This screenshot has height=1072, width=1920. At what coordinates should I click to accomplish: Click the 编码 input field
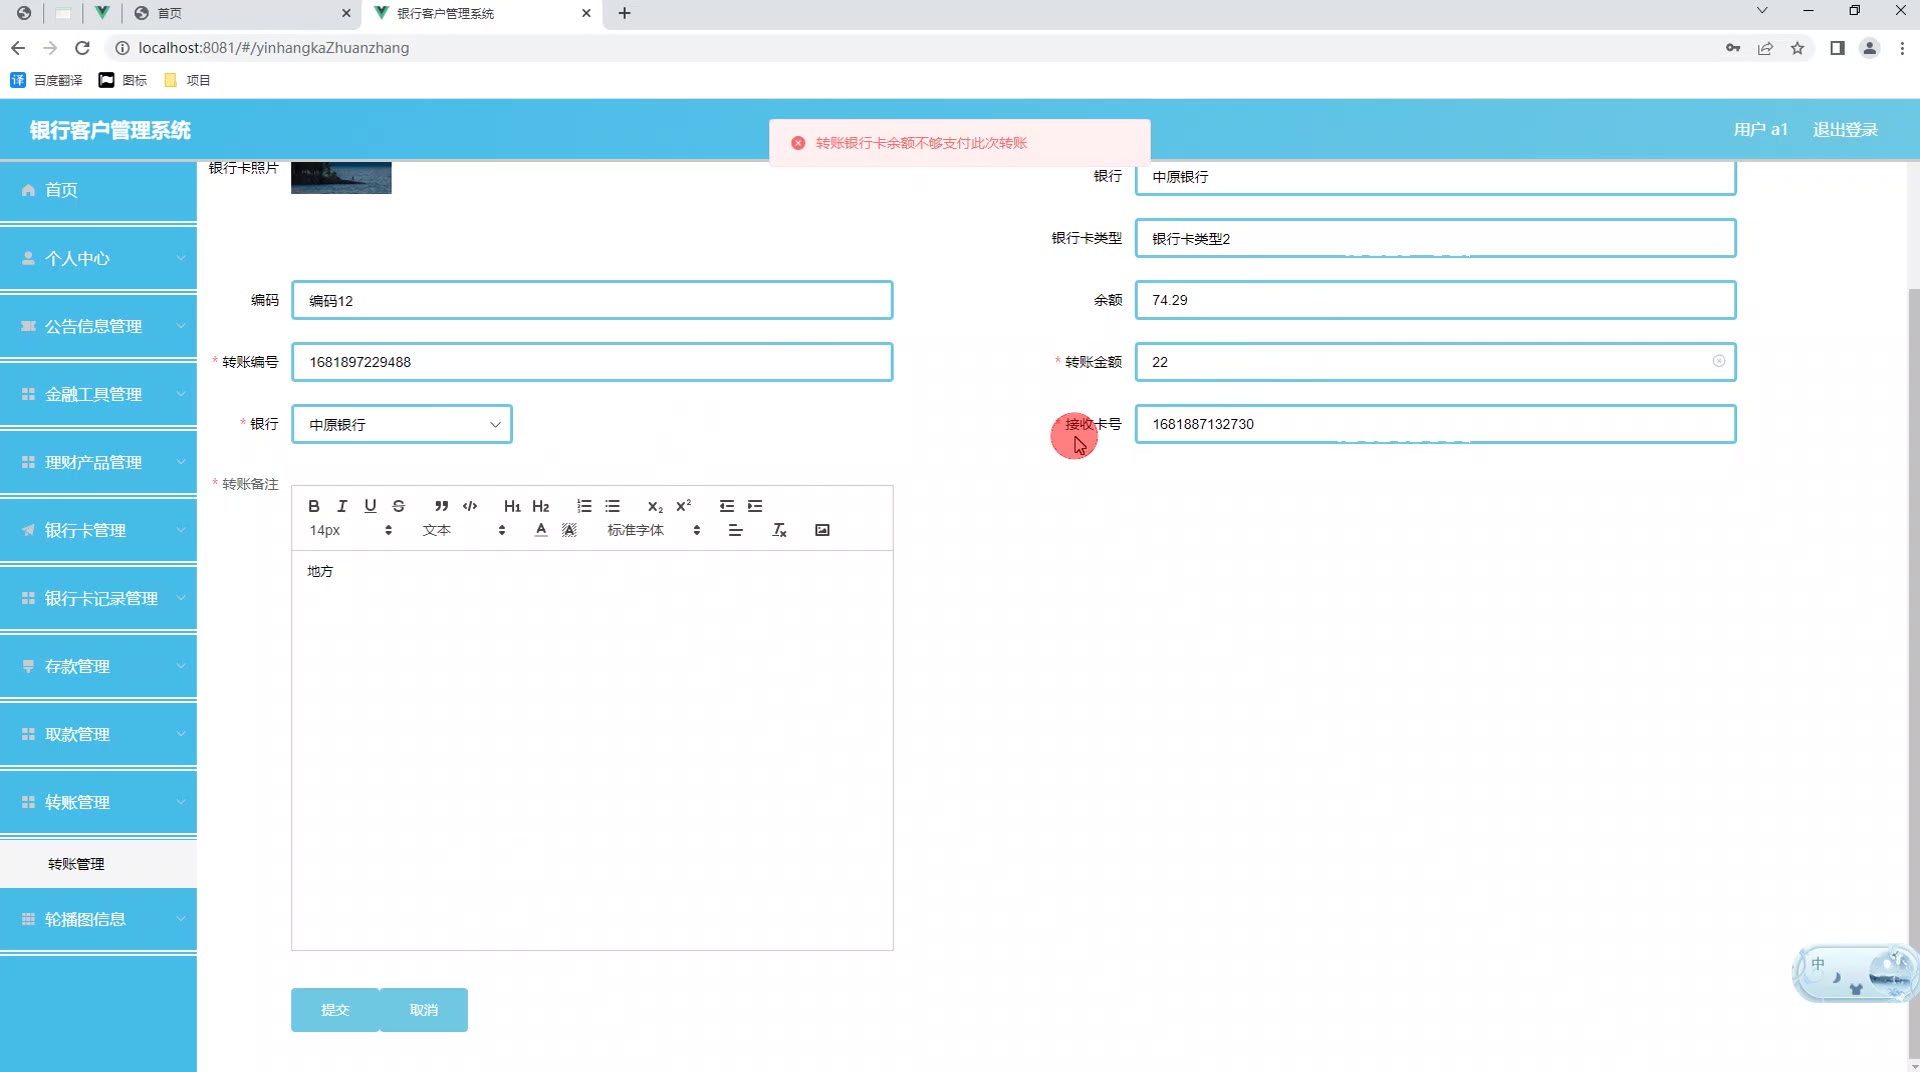[592, 300]
